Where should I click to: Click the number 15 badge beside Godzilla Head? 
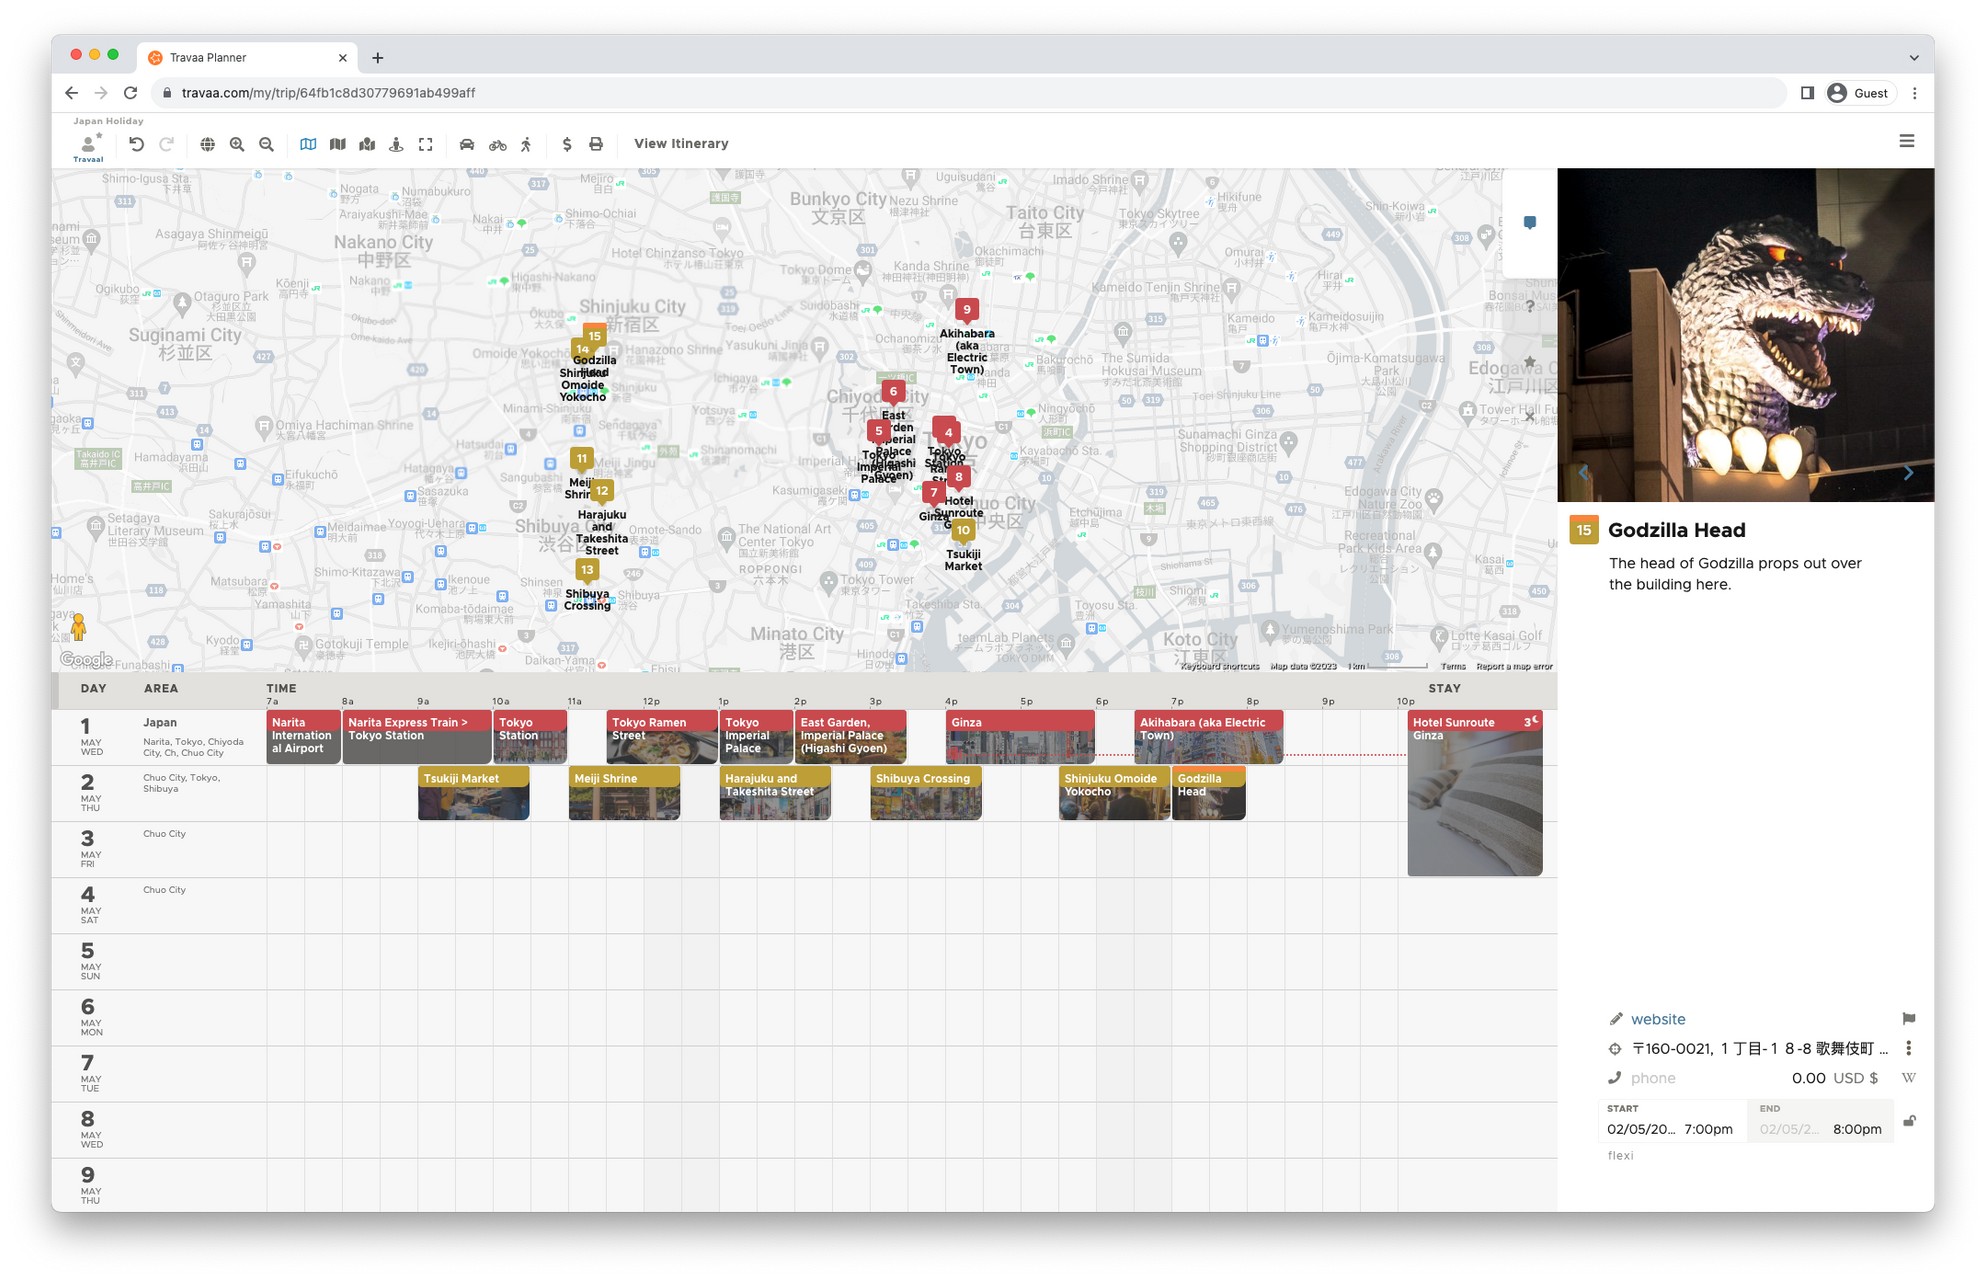[x=1584, y=530]
